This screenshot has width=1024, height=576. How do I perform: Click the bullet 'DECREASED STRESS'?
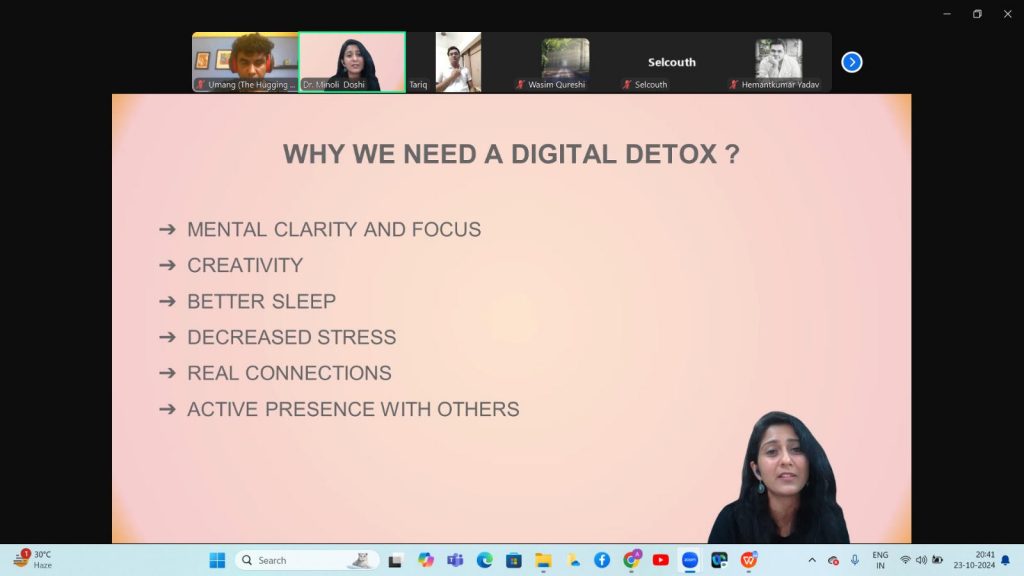coord(292,337)
